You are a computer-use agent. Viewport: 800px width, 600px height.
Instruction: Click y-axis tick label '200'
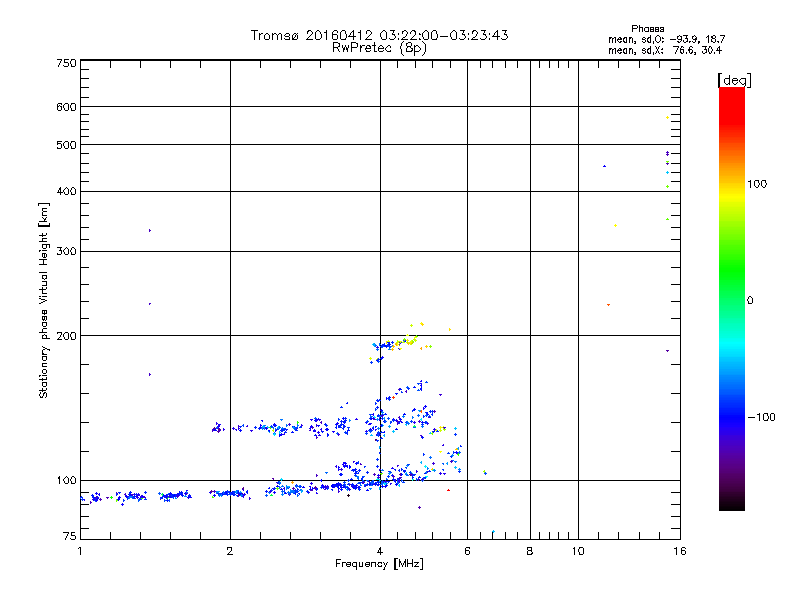[x=67, y=336]
